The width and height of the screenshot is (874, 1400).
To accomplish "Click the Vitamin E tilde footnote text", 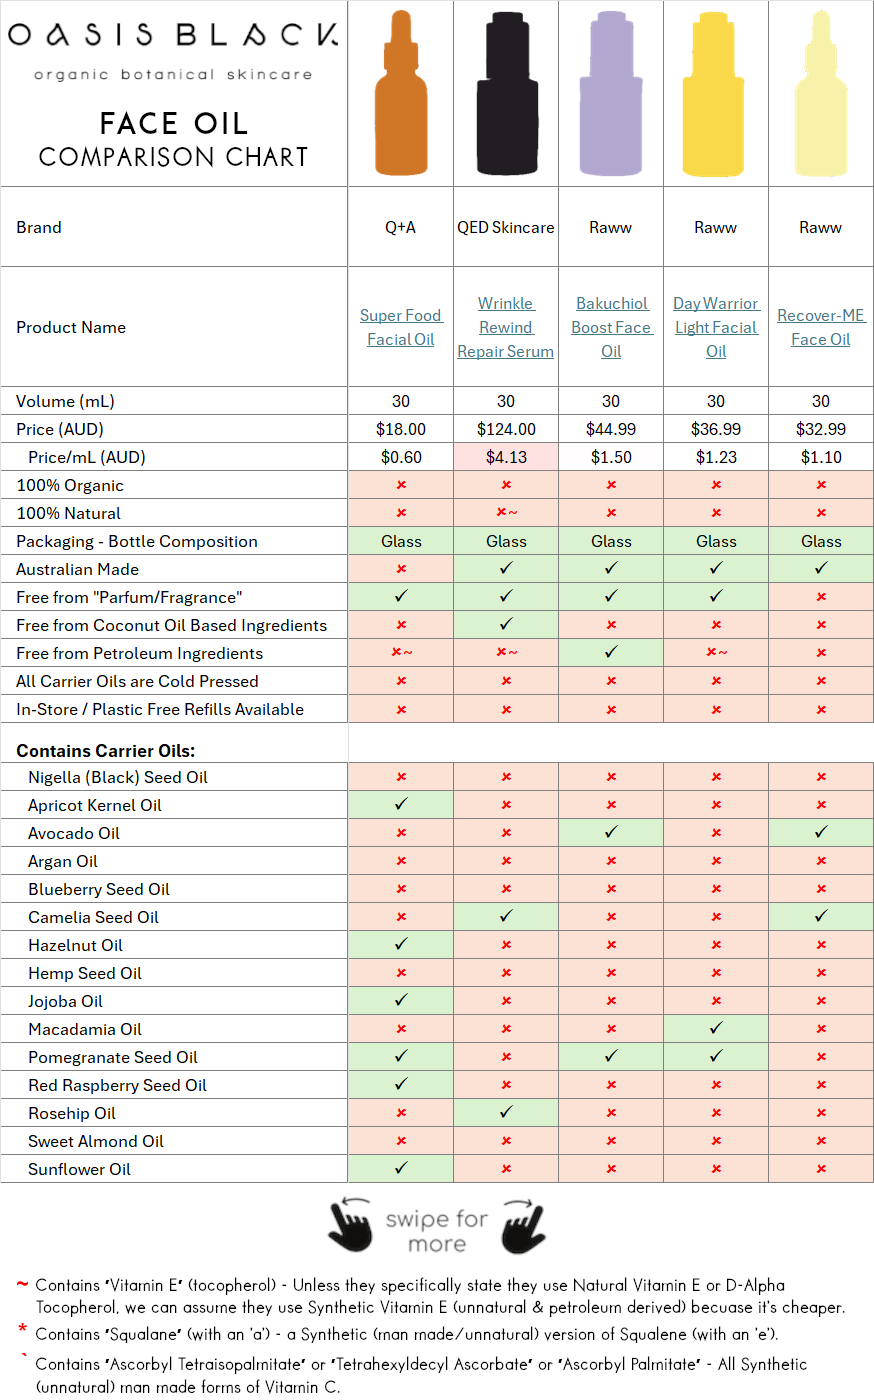I will coord(439,1296).
